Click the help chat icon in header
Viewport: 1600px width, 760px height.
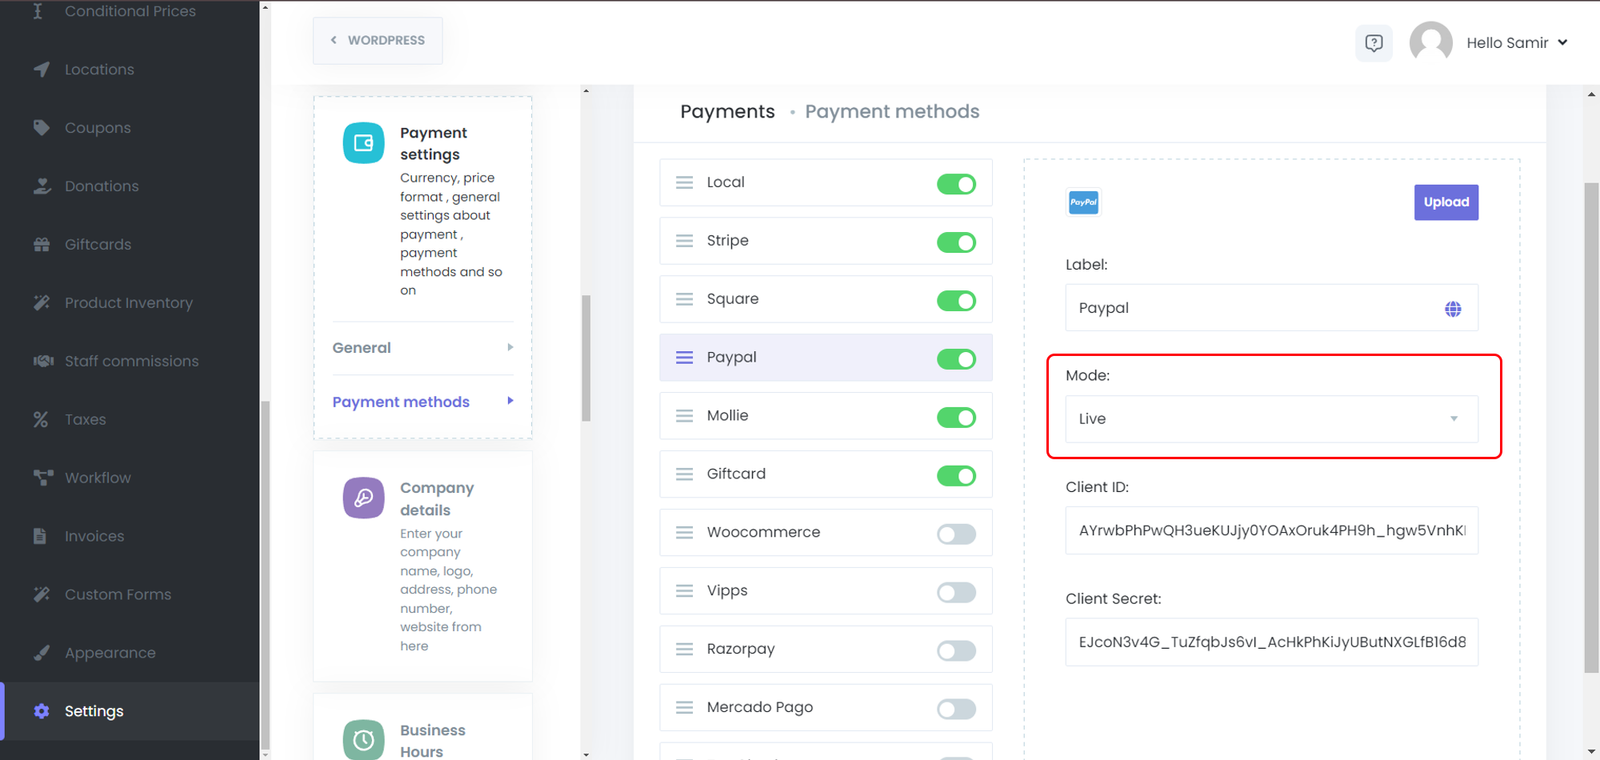1373,43
